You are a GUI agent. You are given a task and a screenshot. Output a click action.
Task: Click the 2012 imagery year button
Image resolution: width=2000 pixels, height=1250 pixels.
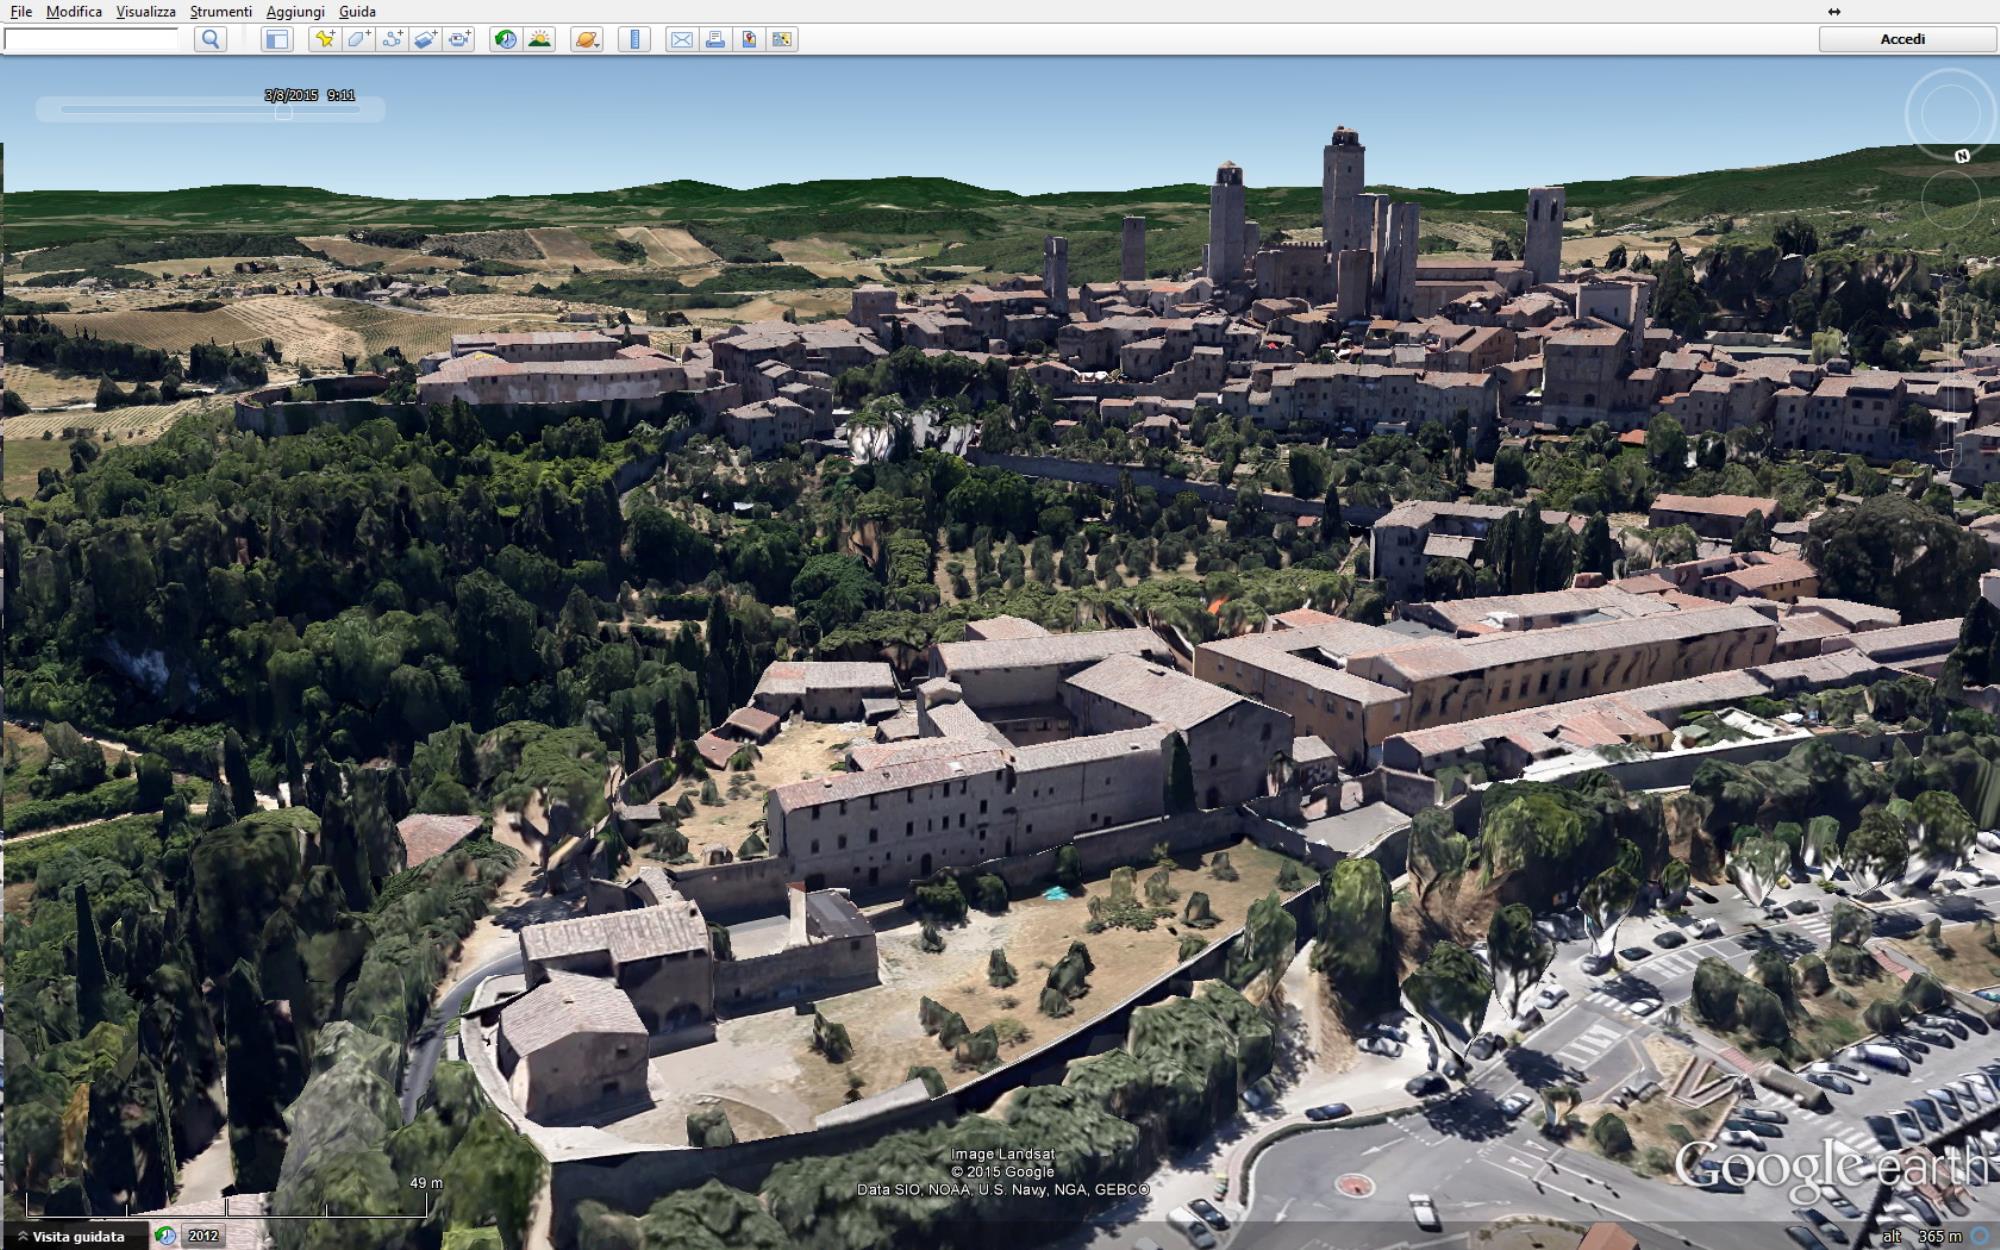203,1236
